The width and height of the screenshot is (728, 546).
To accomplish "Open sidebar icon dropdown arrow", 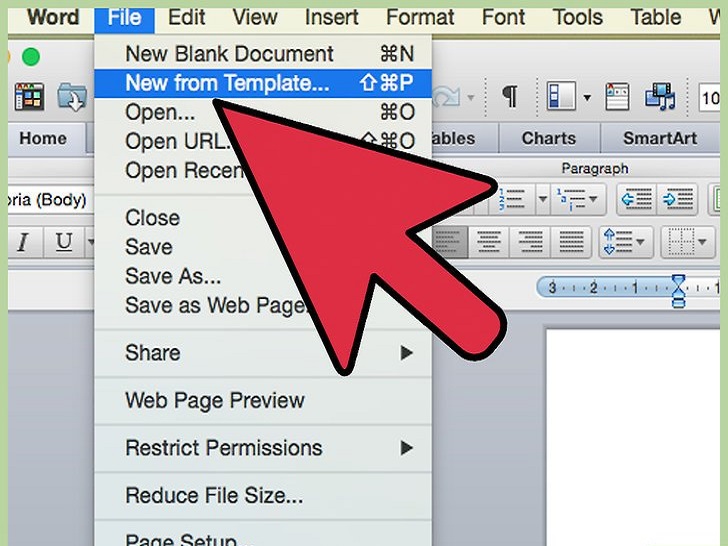I will tap(587, 98).
